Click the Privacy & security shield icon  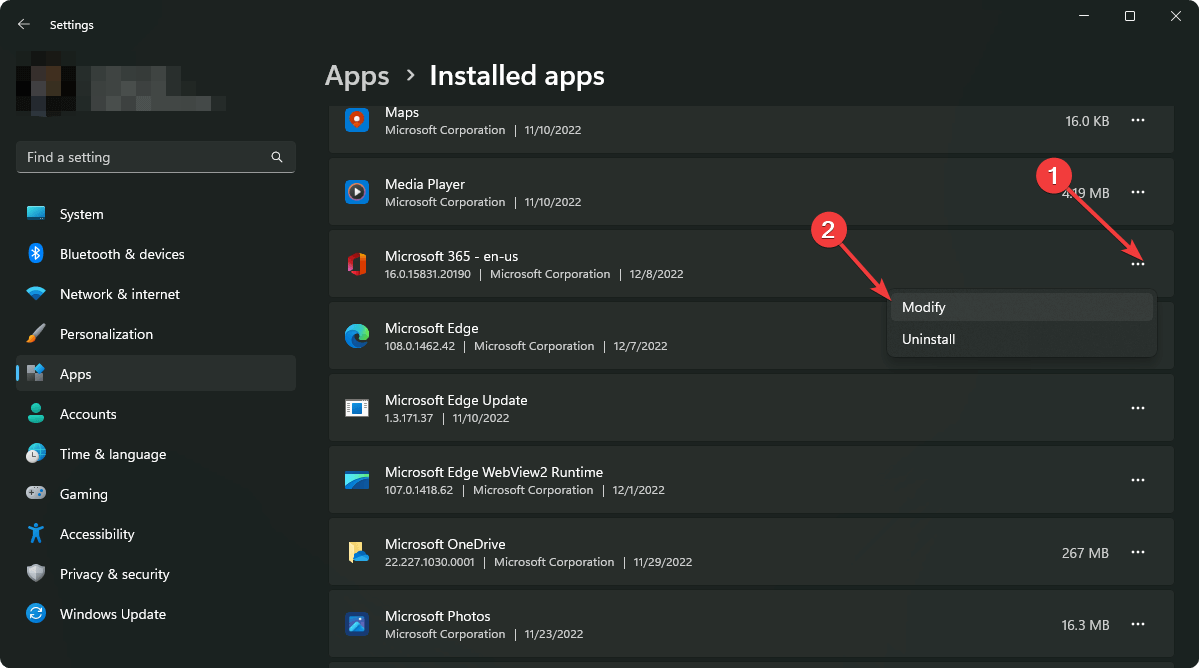tap(36, 573)
